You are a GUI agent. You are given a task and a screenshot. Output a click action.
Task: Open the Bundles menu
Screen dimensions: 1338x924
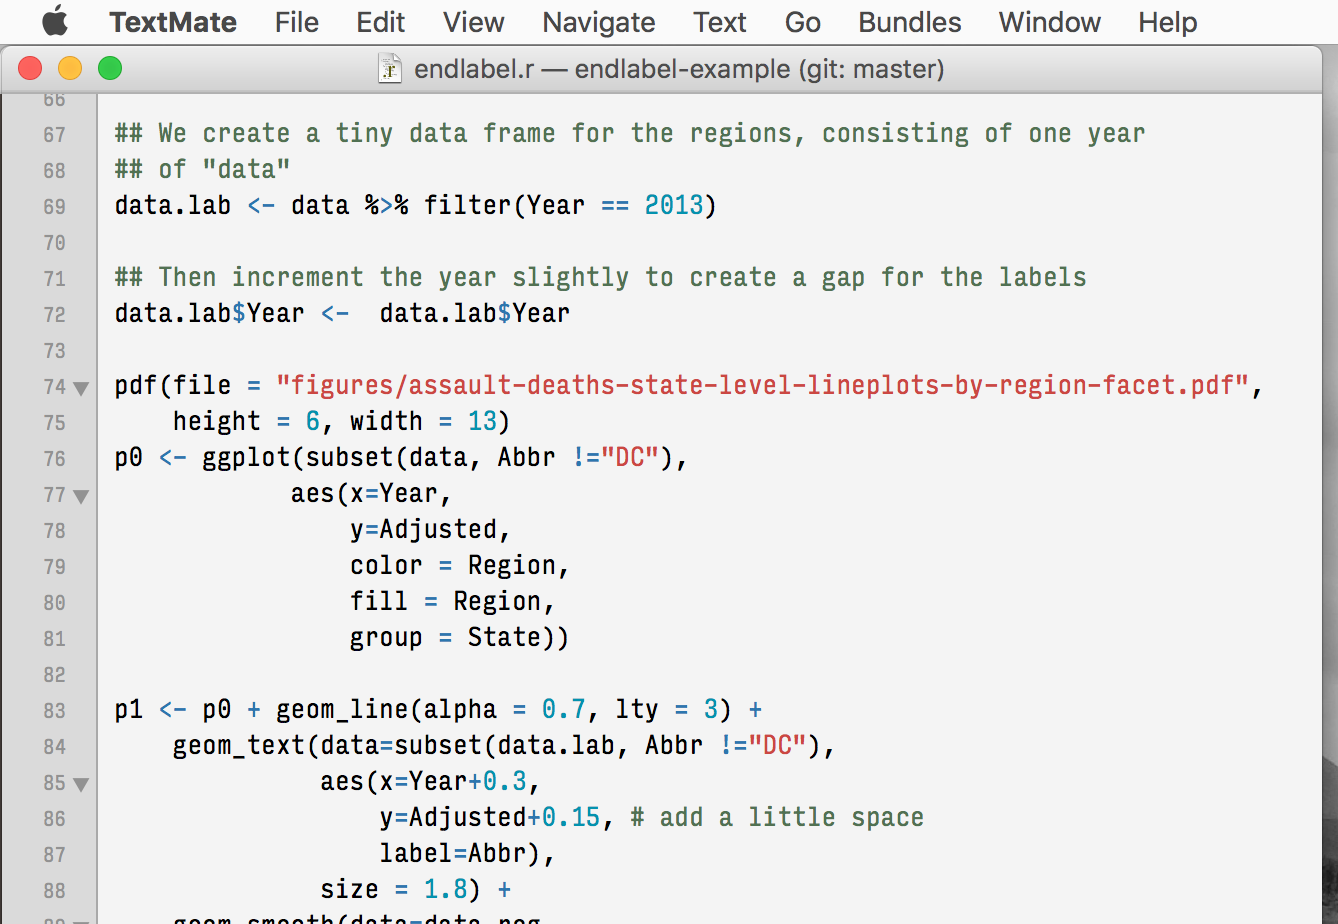pyautogui.click(x=910, y=22)
